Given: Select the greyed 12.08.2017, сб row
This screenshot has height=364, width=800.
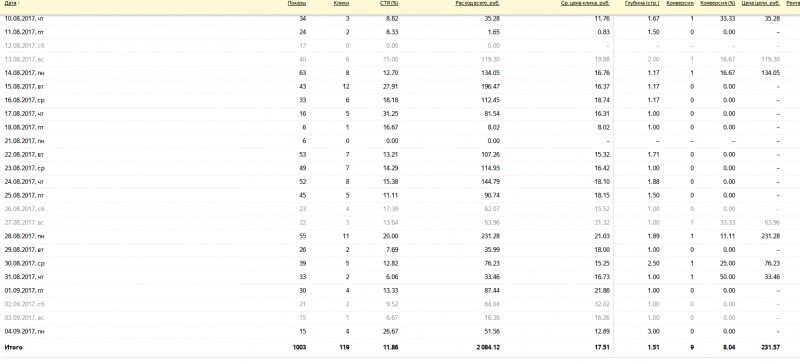Looking at the screenshot, I should coord(400,45).
